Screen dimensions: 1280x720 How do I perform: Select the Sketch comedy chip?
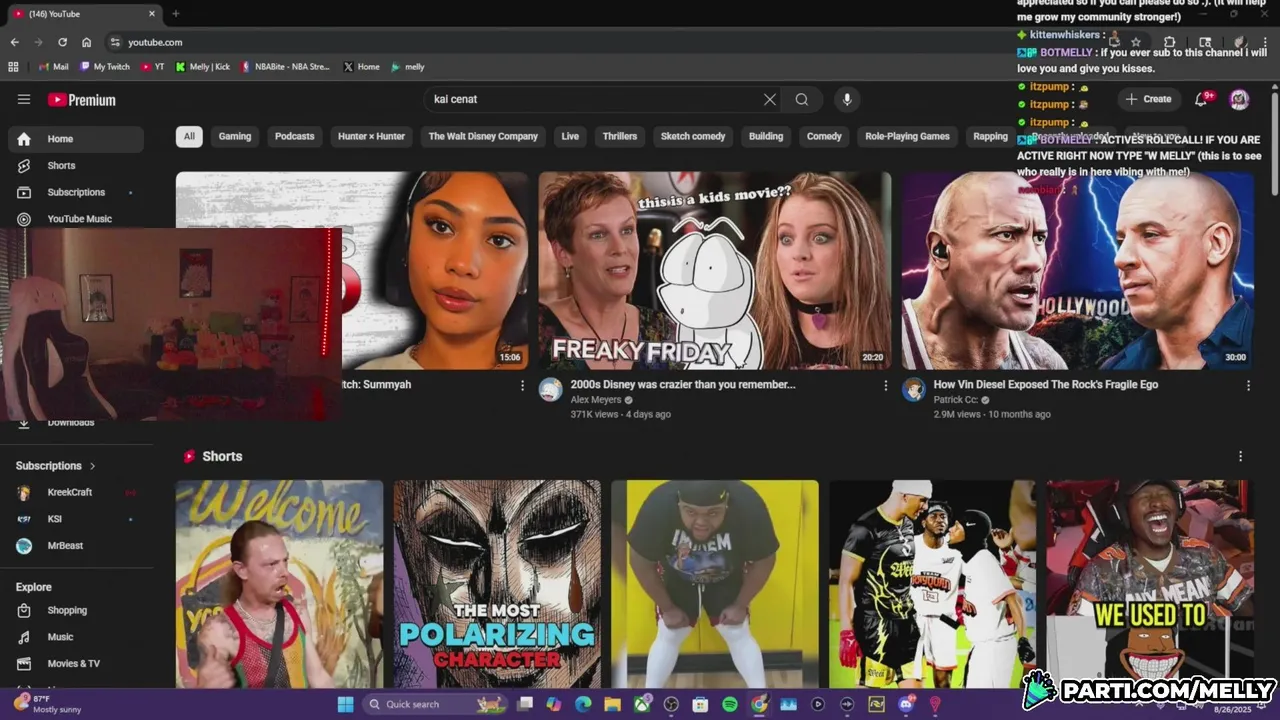tap(693, 136)
